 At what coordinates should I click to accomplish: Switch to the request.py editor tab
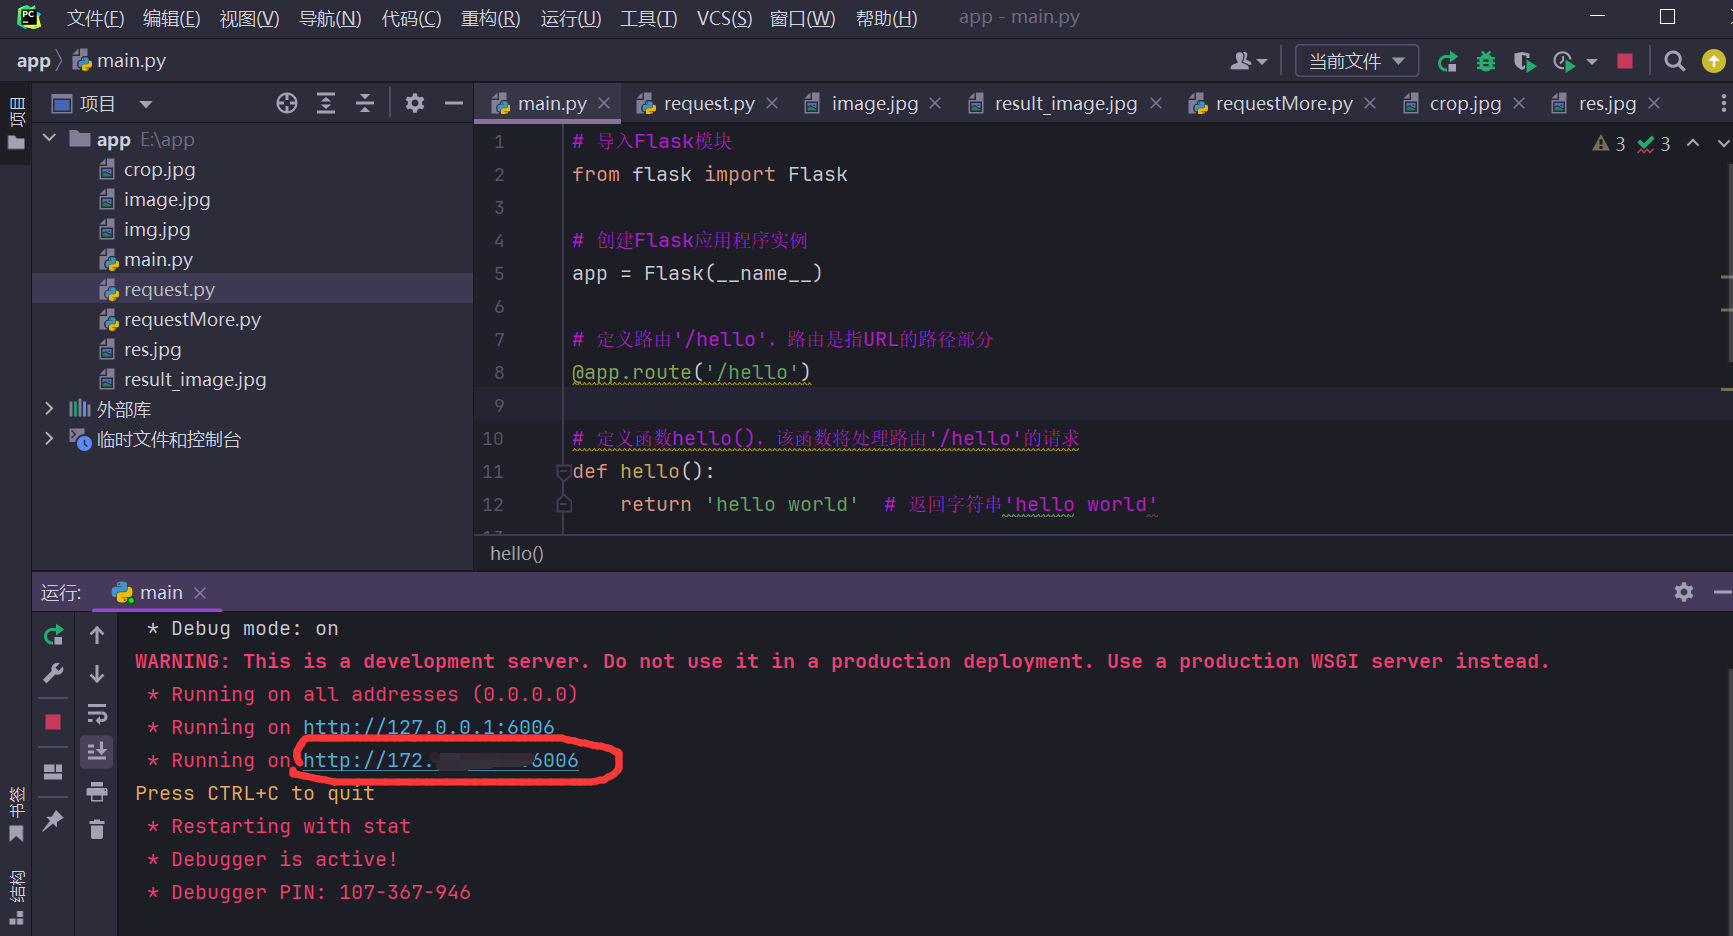(708, 104)
